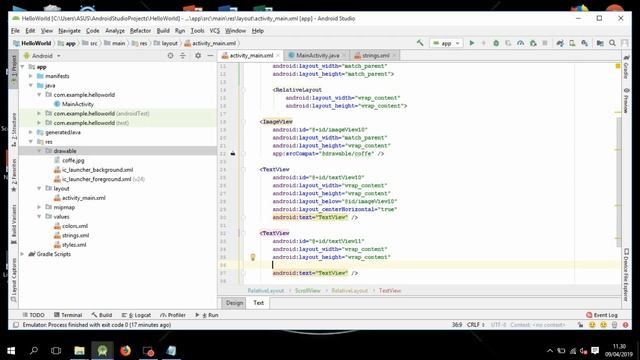The height and width of the screenshot is (360, 640).
Task: Toggle the 2: Favorites tool window stripe
Action: pos(13,176)
